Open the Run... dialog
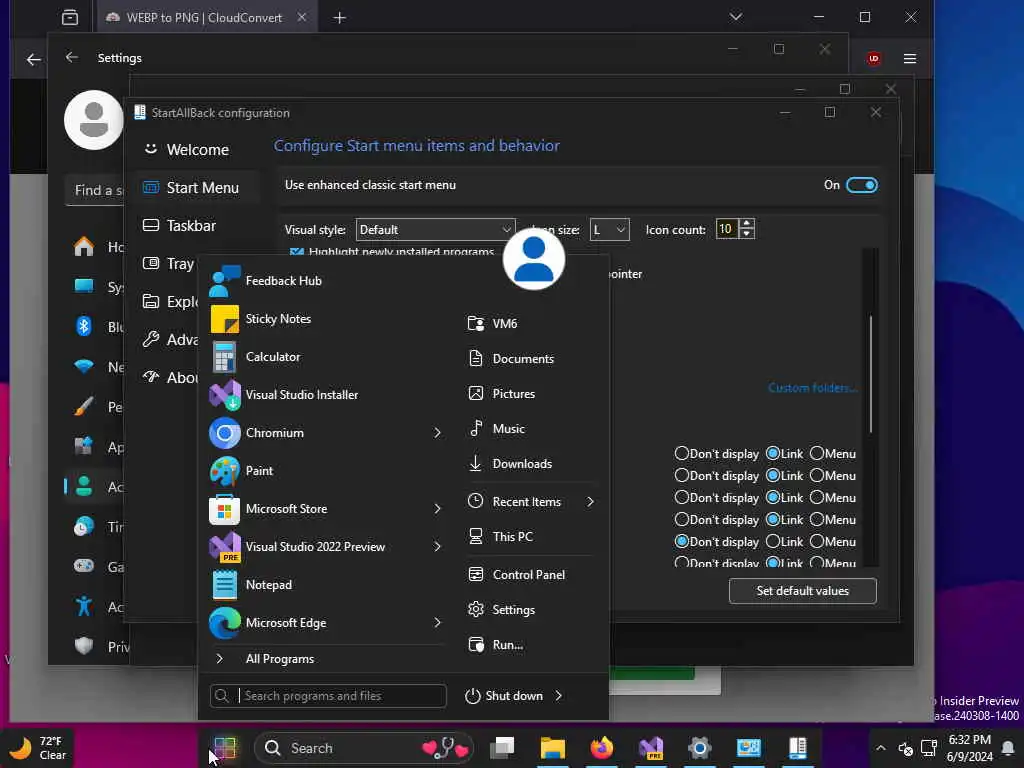 [495, 645]
